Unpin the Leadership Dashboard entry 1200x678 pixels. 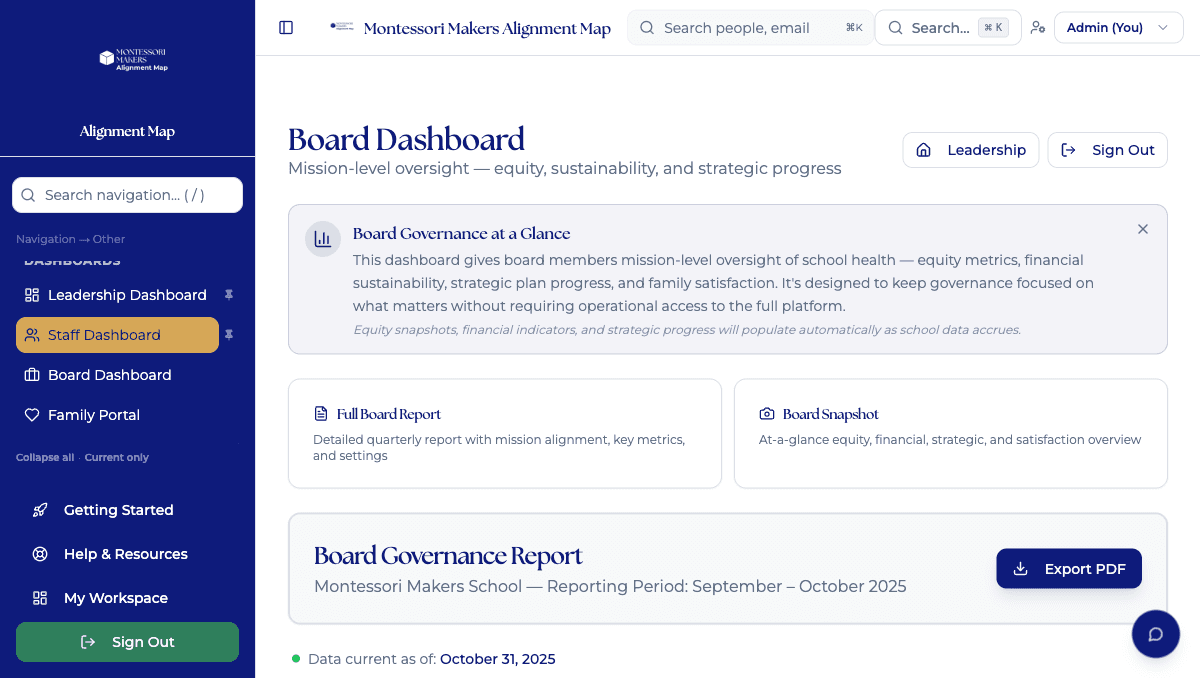(229, 295)
